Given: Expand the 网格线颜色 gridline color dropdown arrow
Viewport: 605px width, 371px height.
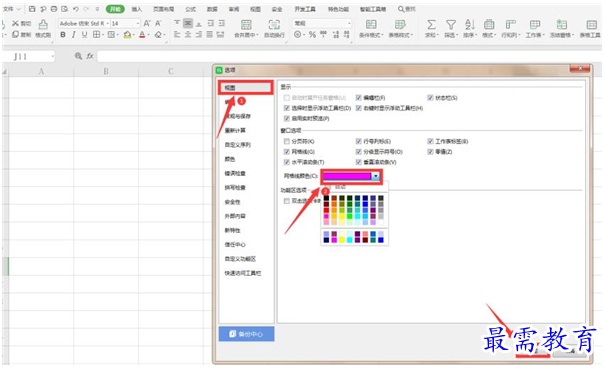Looking at the screenshot, I should (x=375, y=176).
